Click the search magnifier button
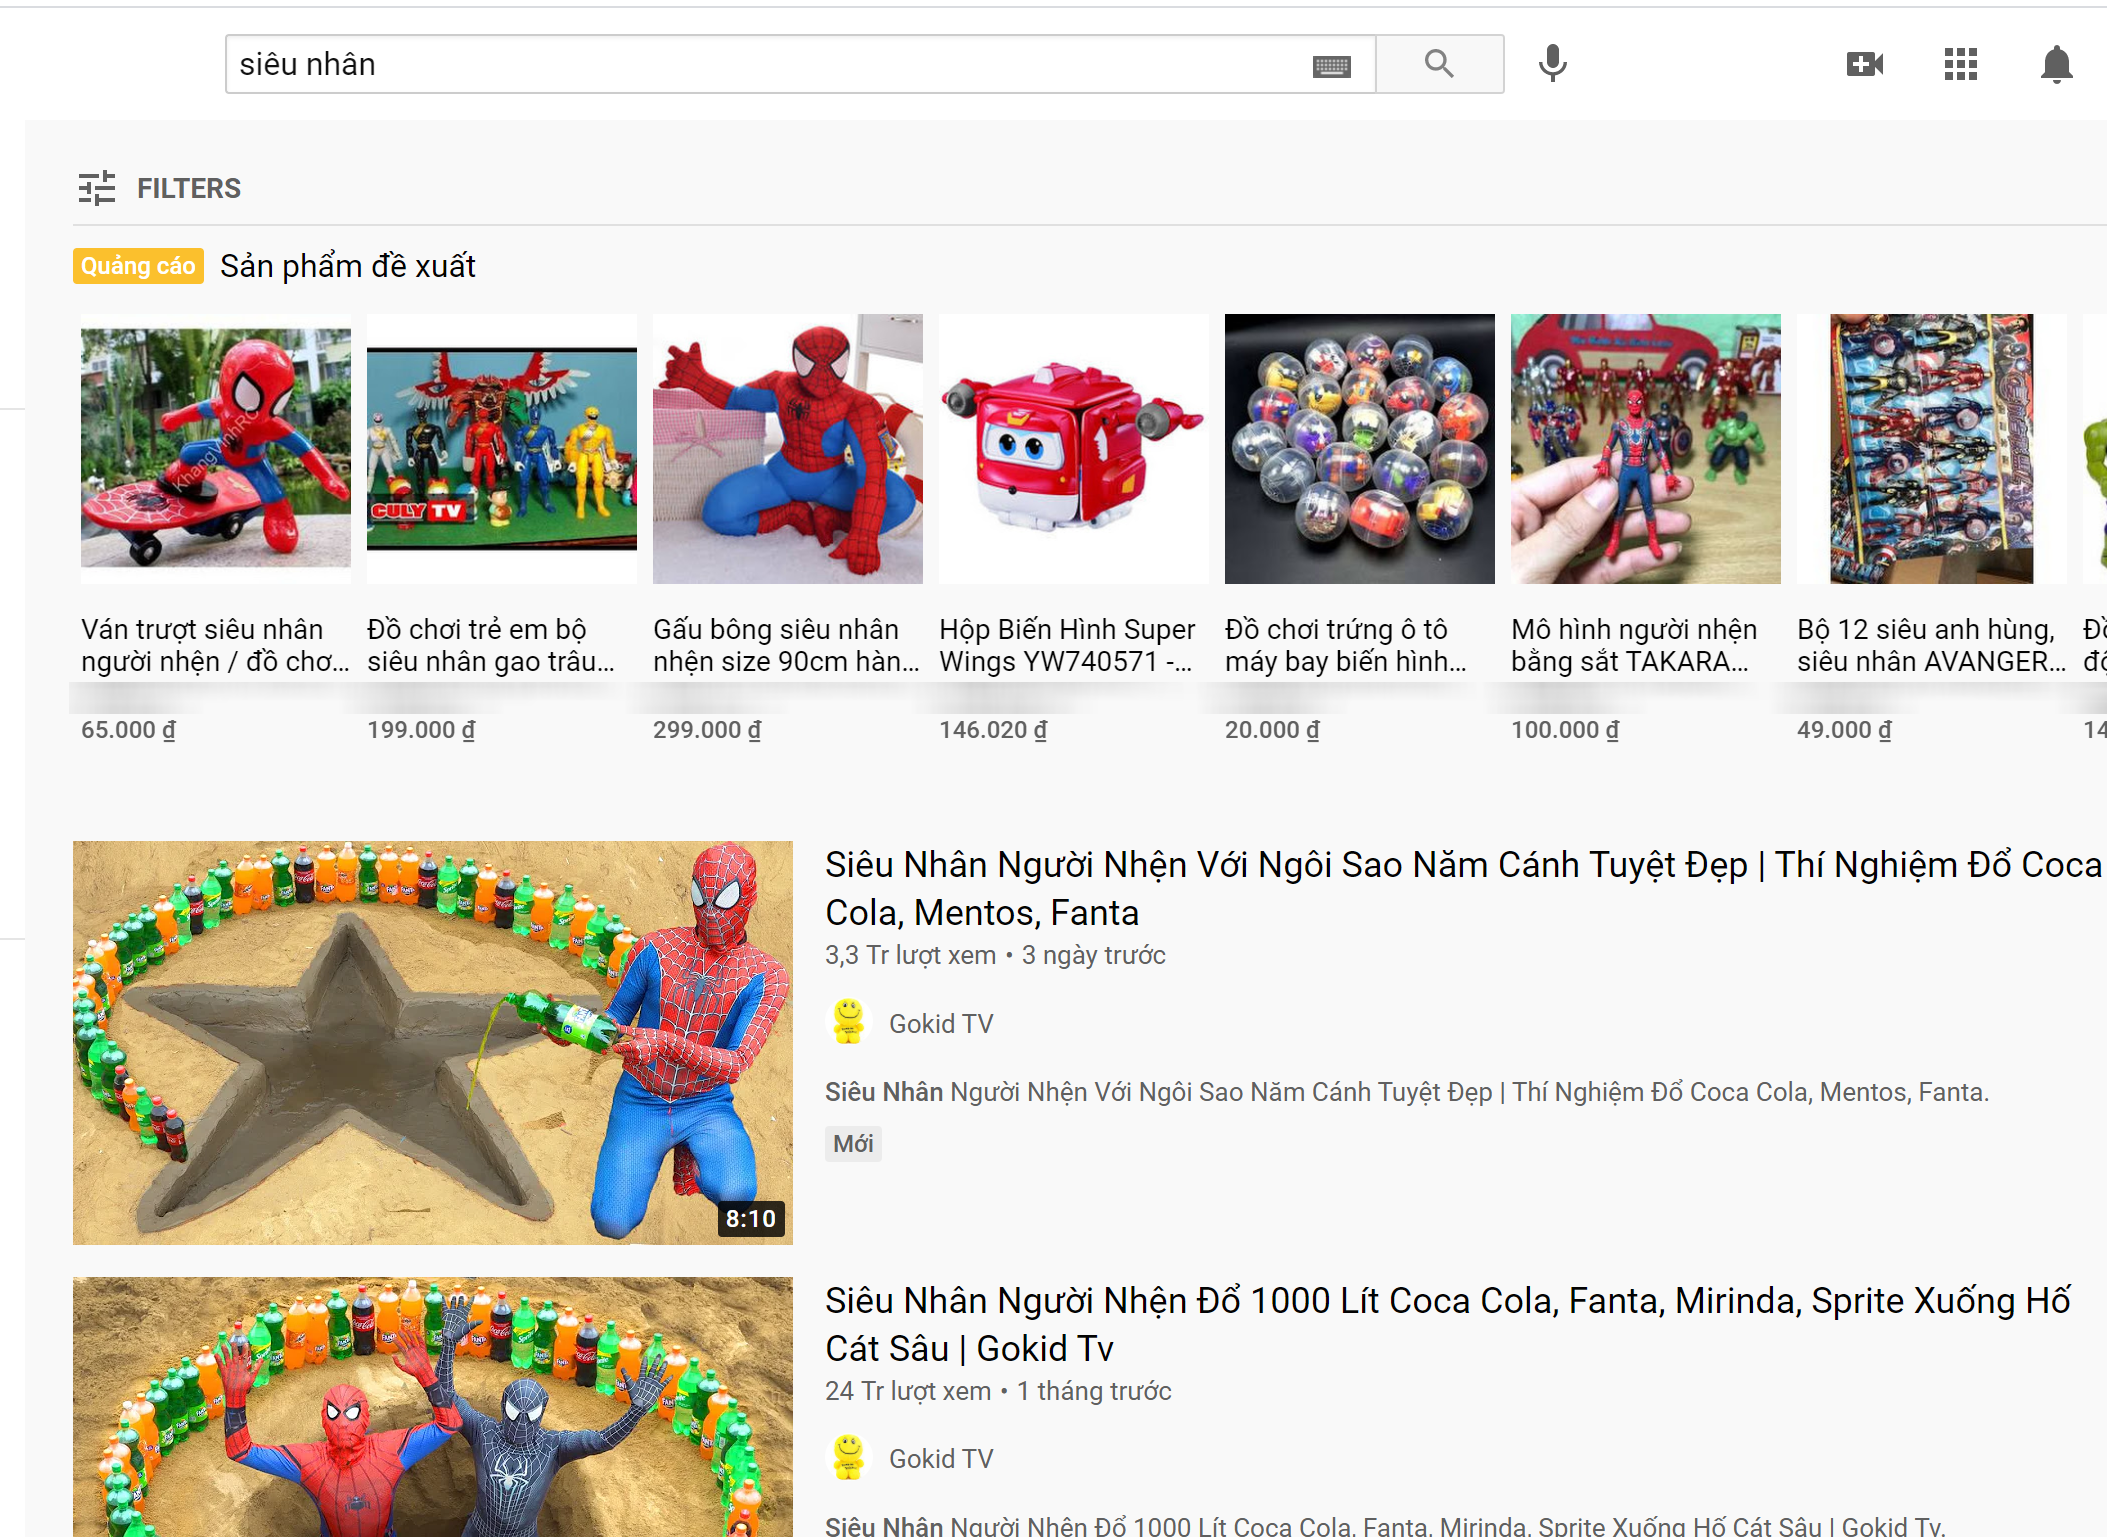Screen dimensions: 2107x1537 [1439, 64]
